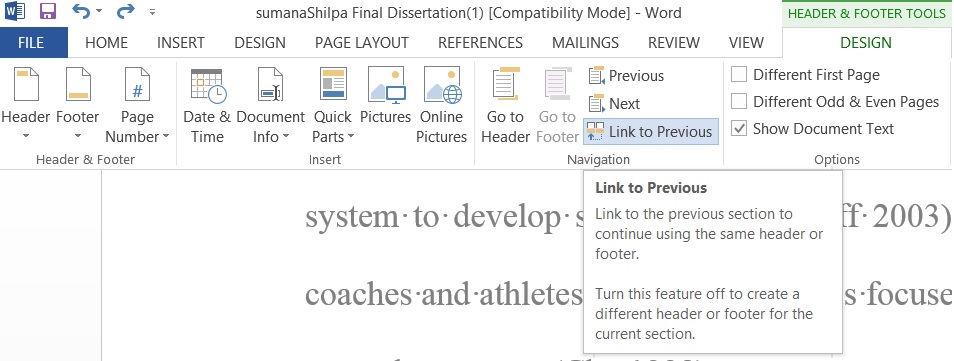Jump to the Next header or footer

[615, 103]
